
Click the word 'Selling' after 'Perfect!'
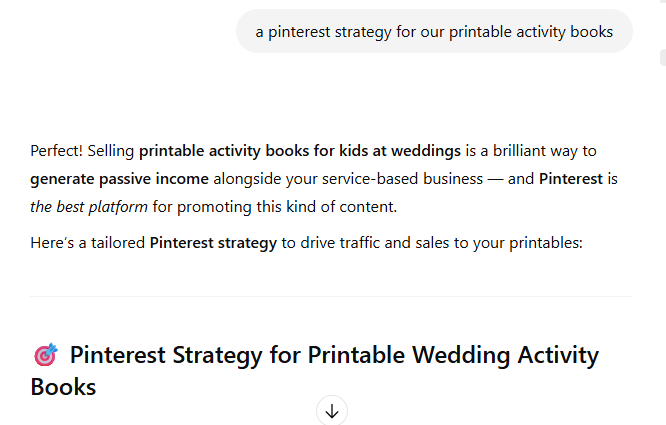[111, 151]
